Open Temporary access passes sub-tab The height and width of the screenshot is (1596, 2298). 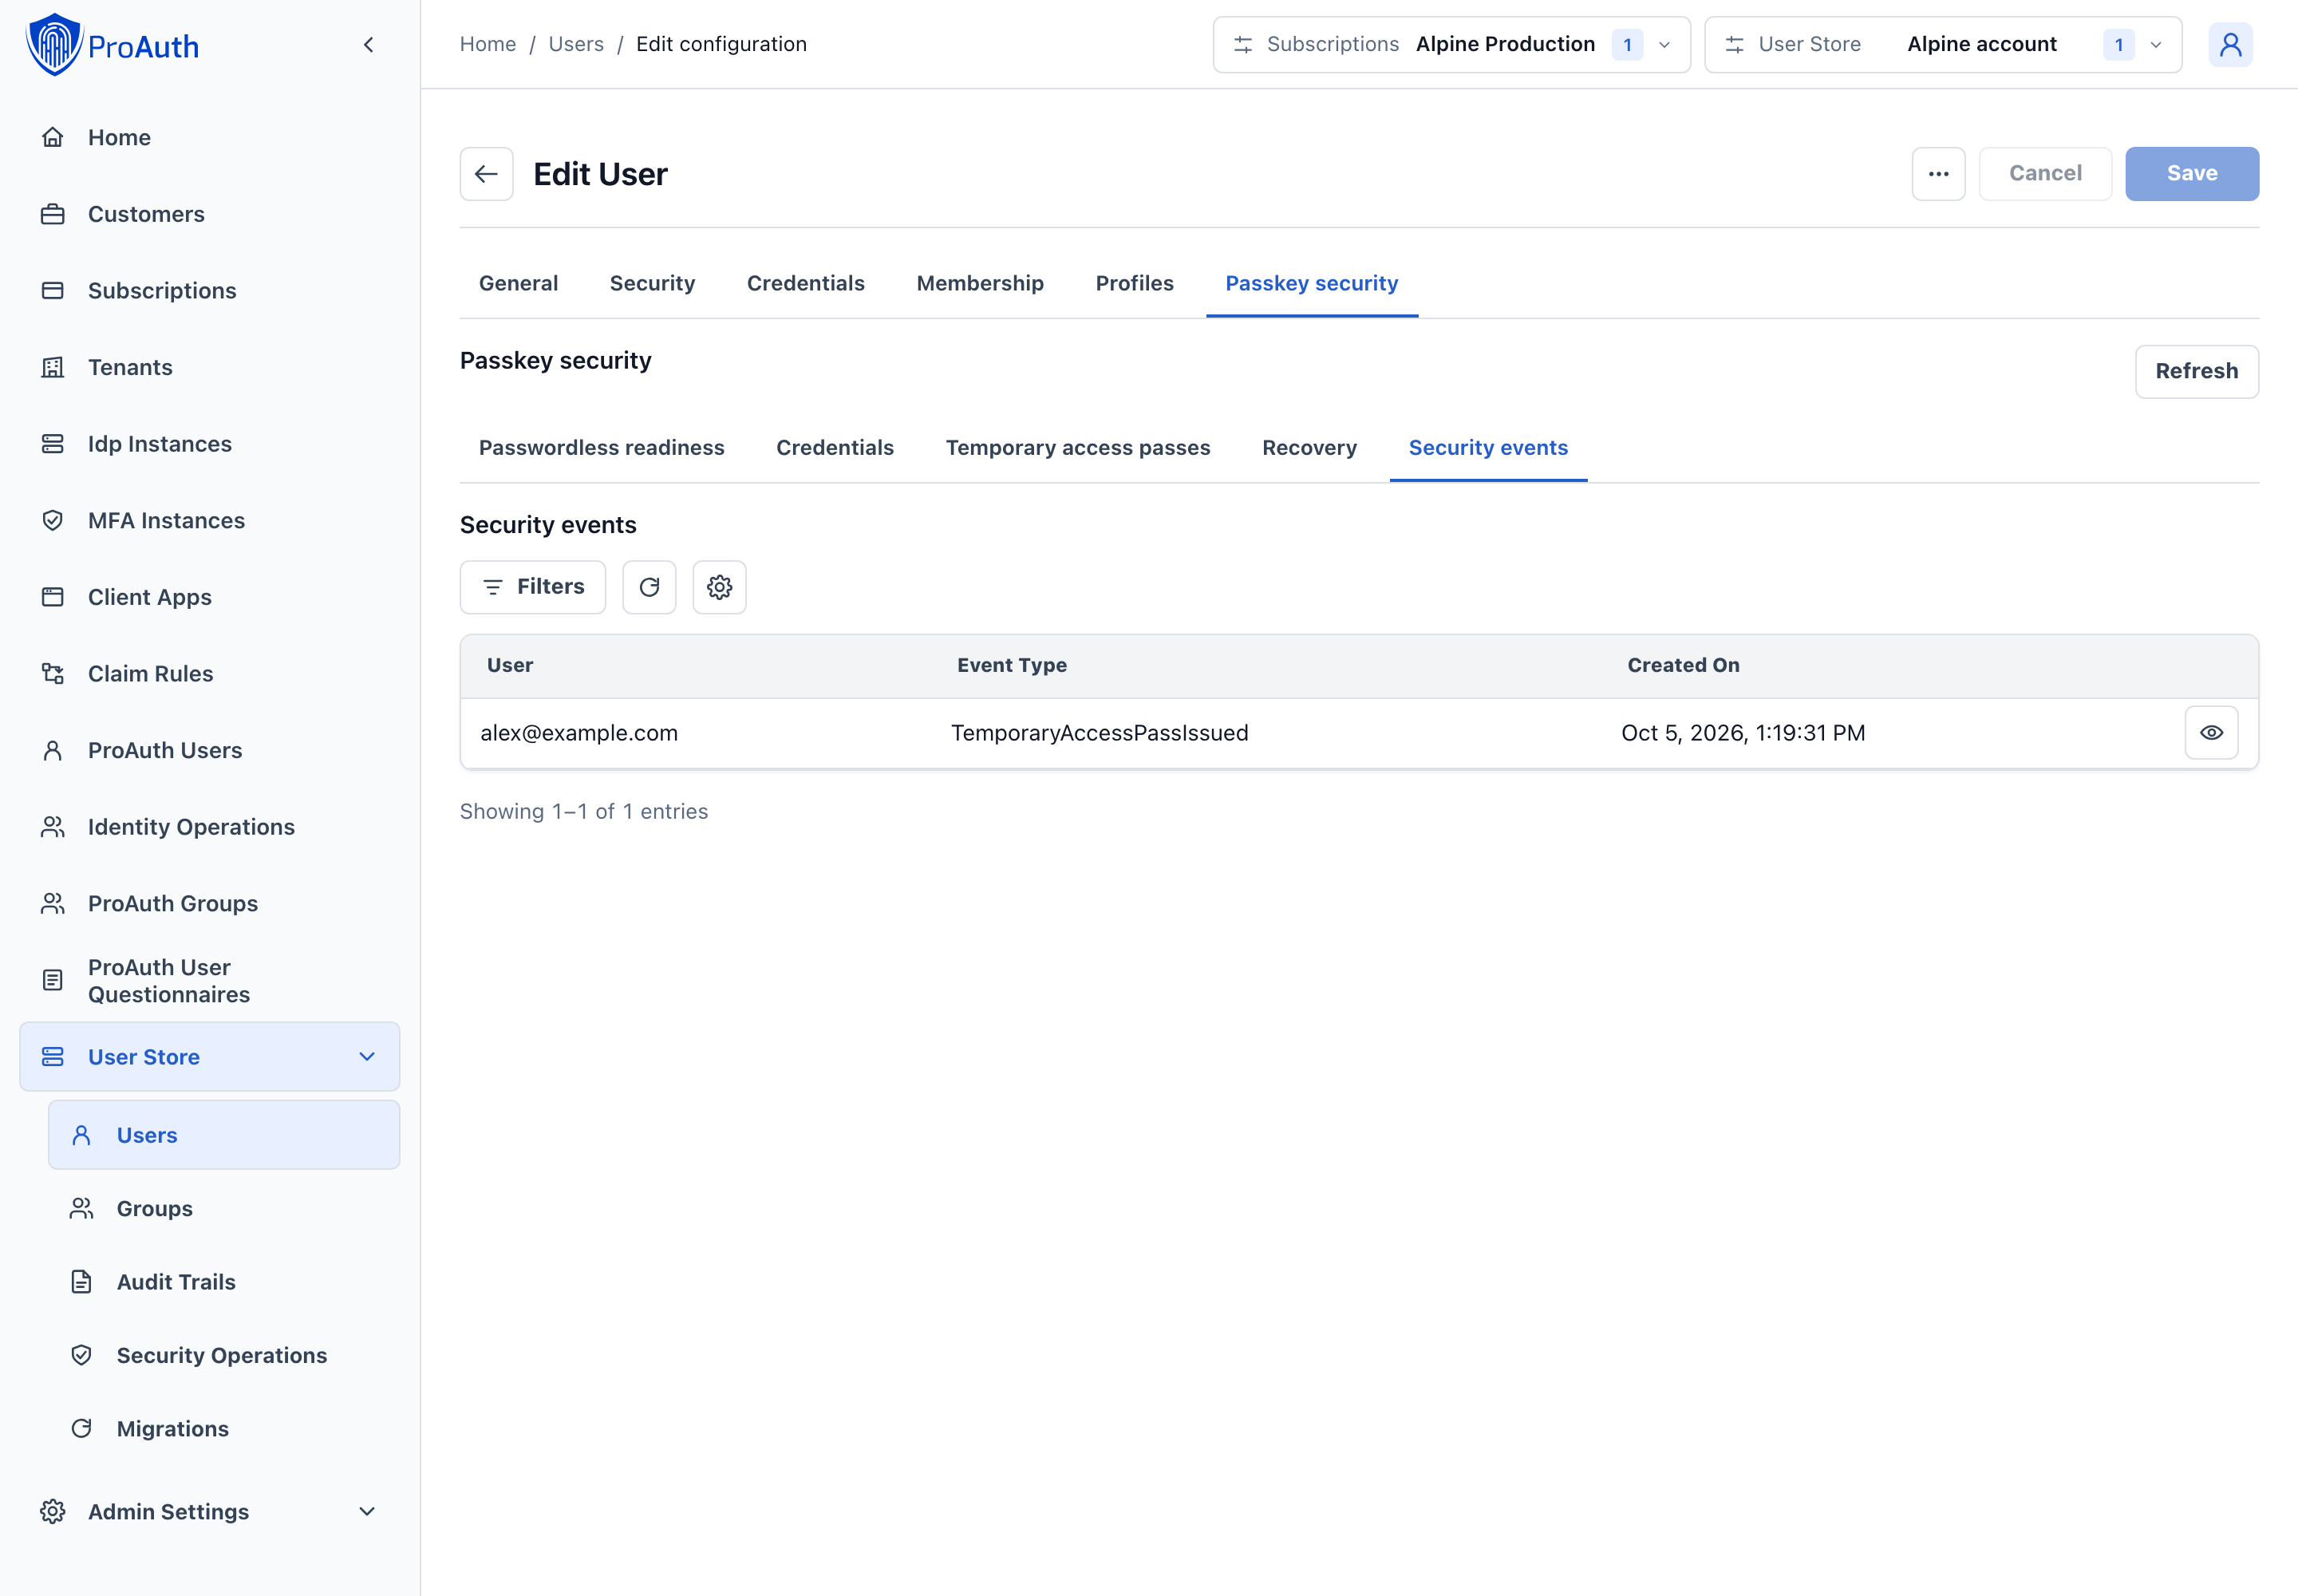tap(1078, 448)
